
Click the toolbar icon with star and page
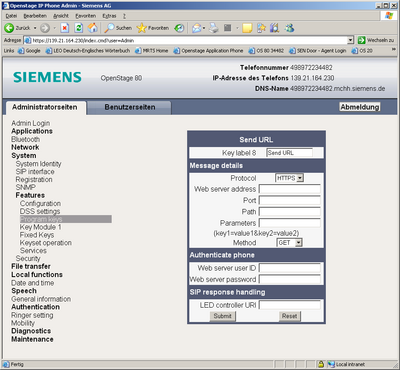[x=261, y=28]
